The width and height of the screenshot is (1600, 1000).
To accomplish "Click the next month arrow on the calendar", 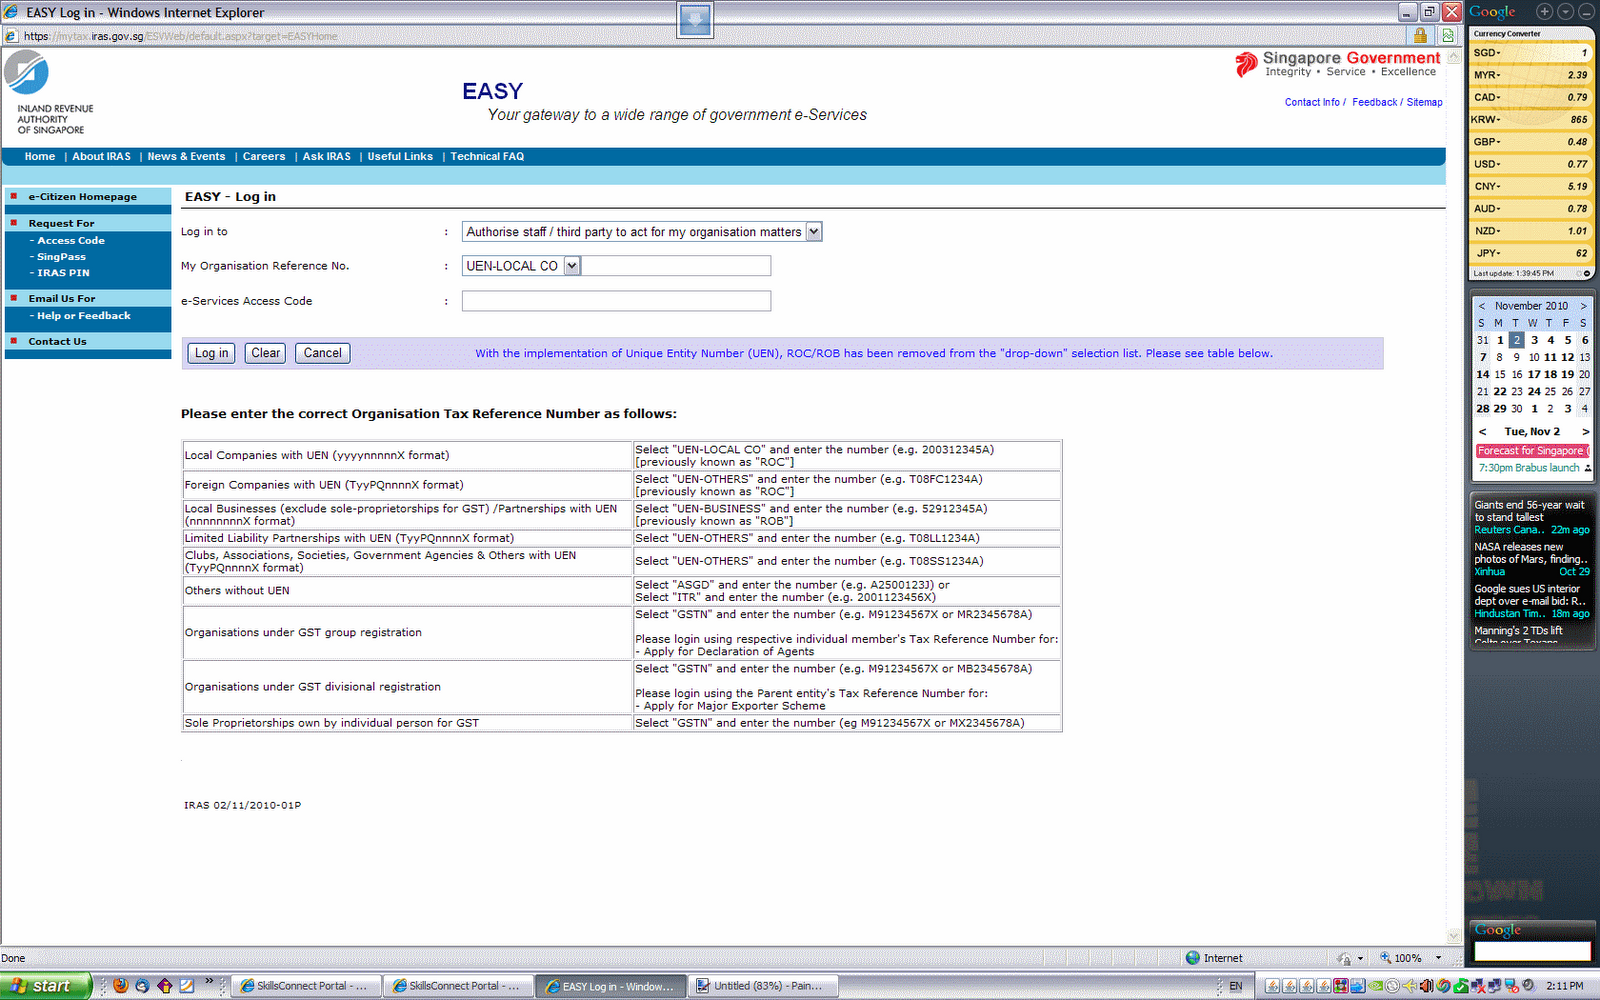I will tap(1584, 305).
